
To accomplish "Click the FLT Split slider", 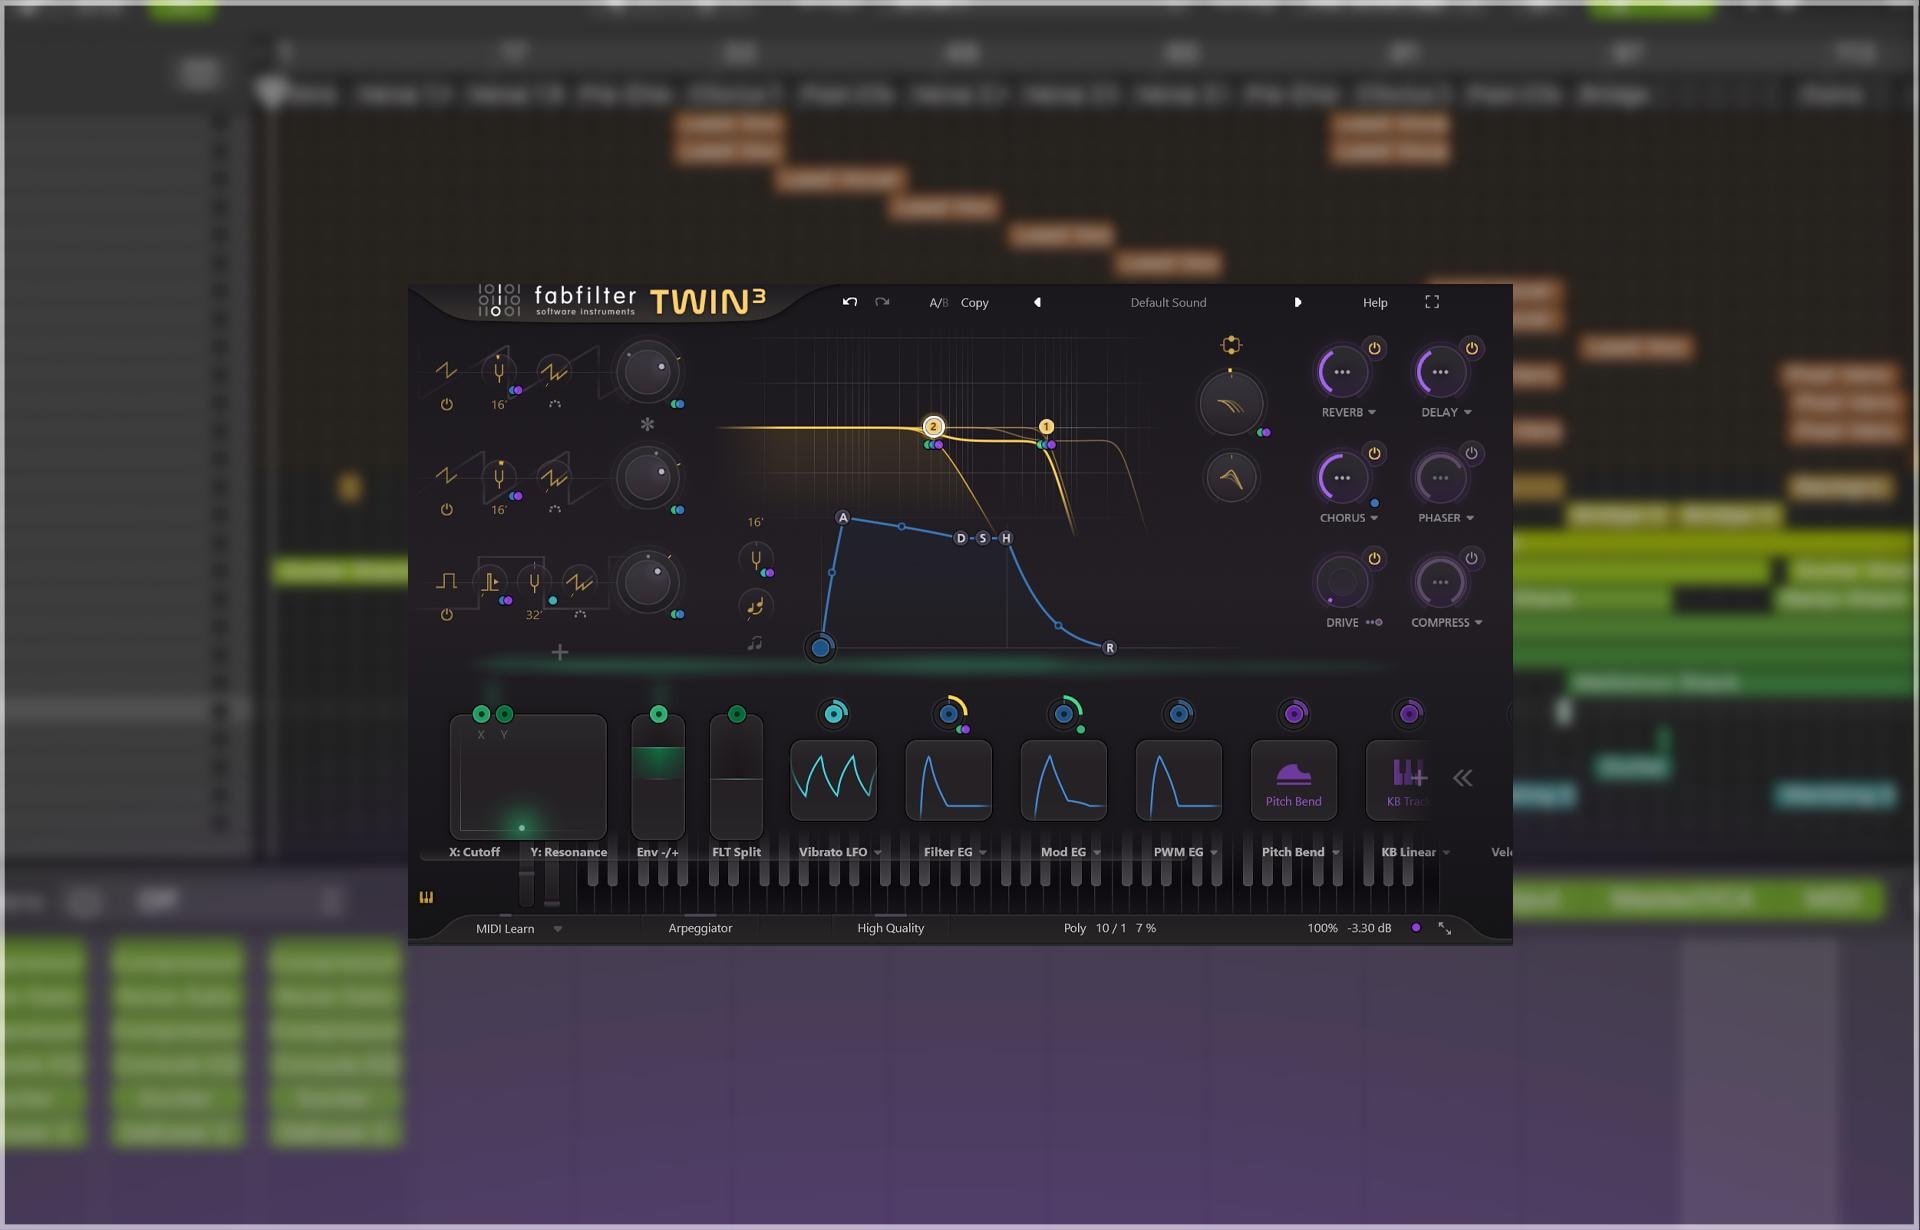I will pyautogui.click(x=736, y=778).
